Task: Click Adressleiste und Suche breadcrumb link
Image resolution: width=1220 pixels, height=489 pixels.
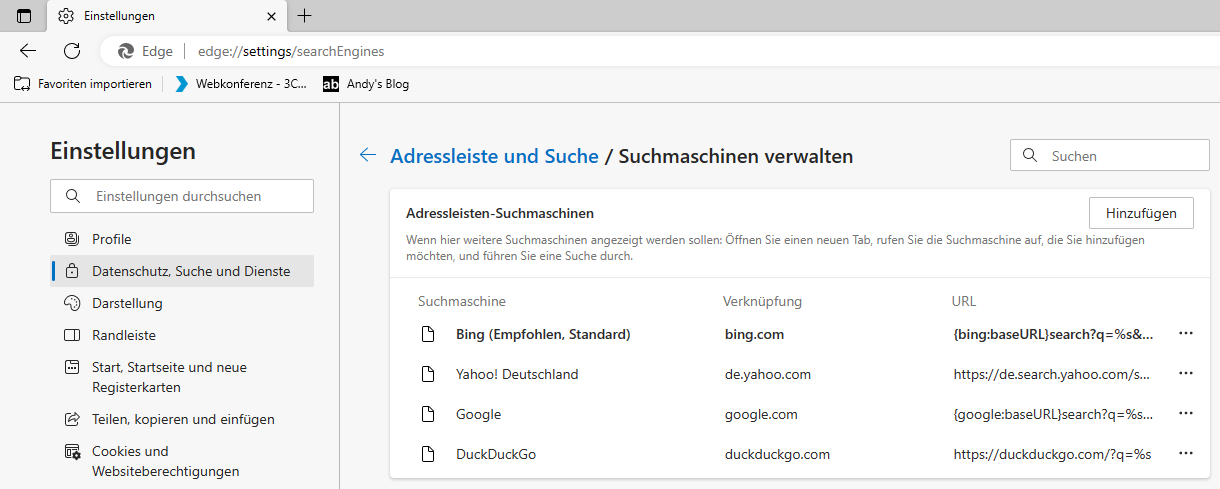Action: [x=494, y=156]
